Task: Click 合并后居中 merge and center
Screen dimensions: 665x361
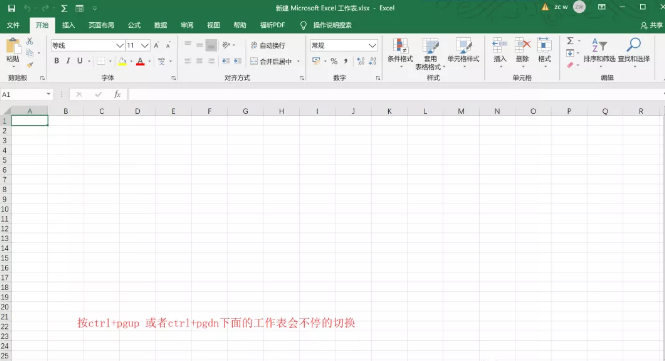Action: tap(271, 62)
